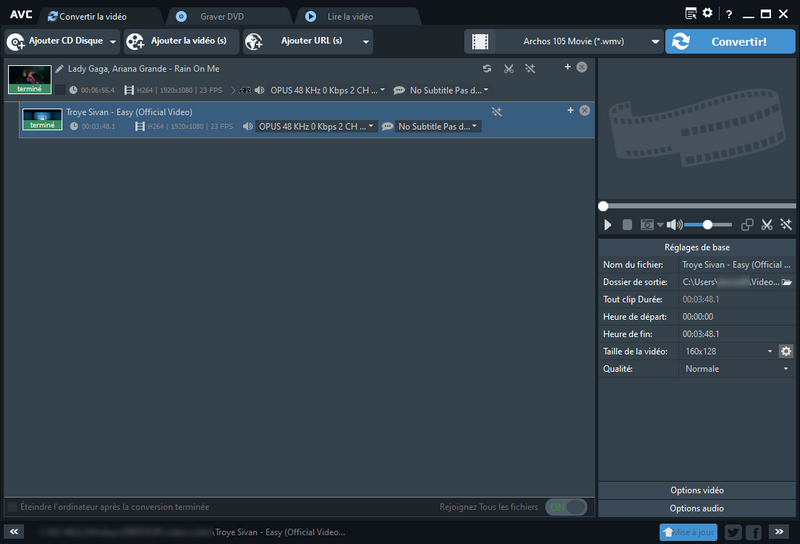Stop the preview playback
The width and height of the screenshot is (800, 544).
[x=628, y=225]
